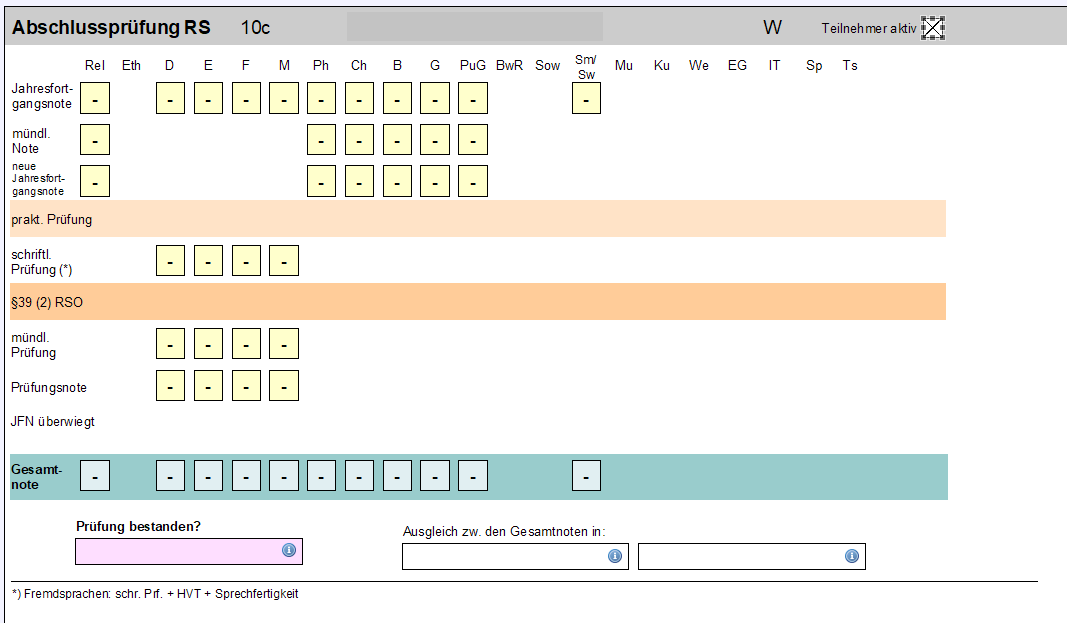The image size is (1067, 623).
Task: Click the Abschlussprüfung RS title
Action: tap(111, 28)
